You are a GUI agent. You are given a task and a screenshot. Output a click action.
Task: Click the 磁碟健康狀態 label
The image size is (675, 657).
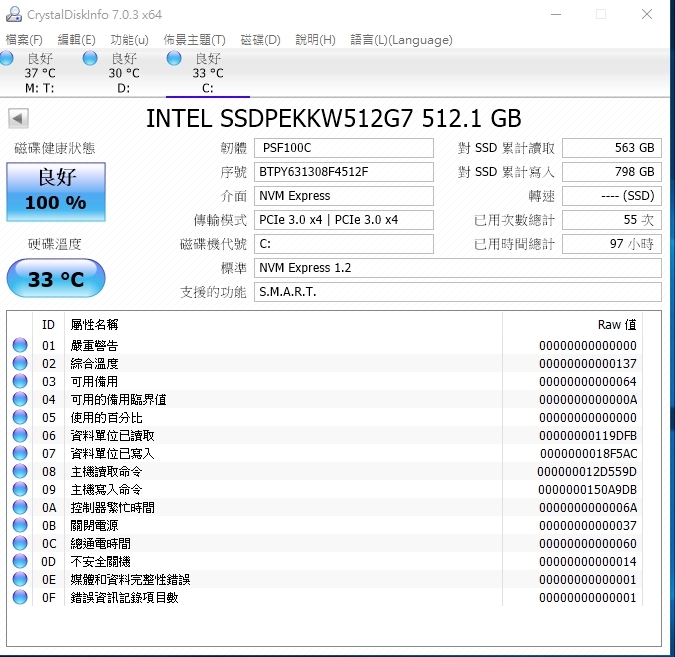tap(55, 149)
